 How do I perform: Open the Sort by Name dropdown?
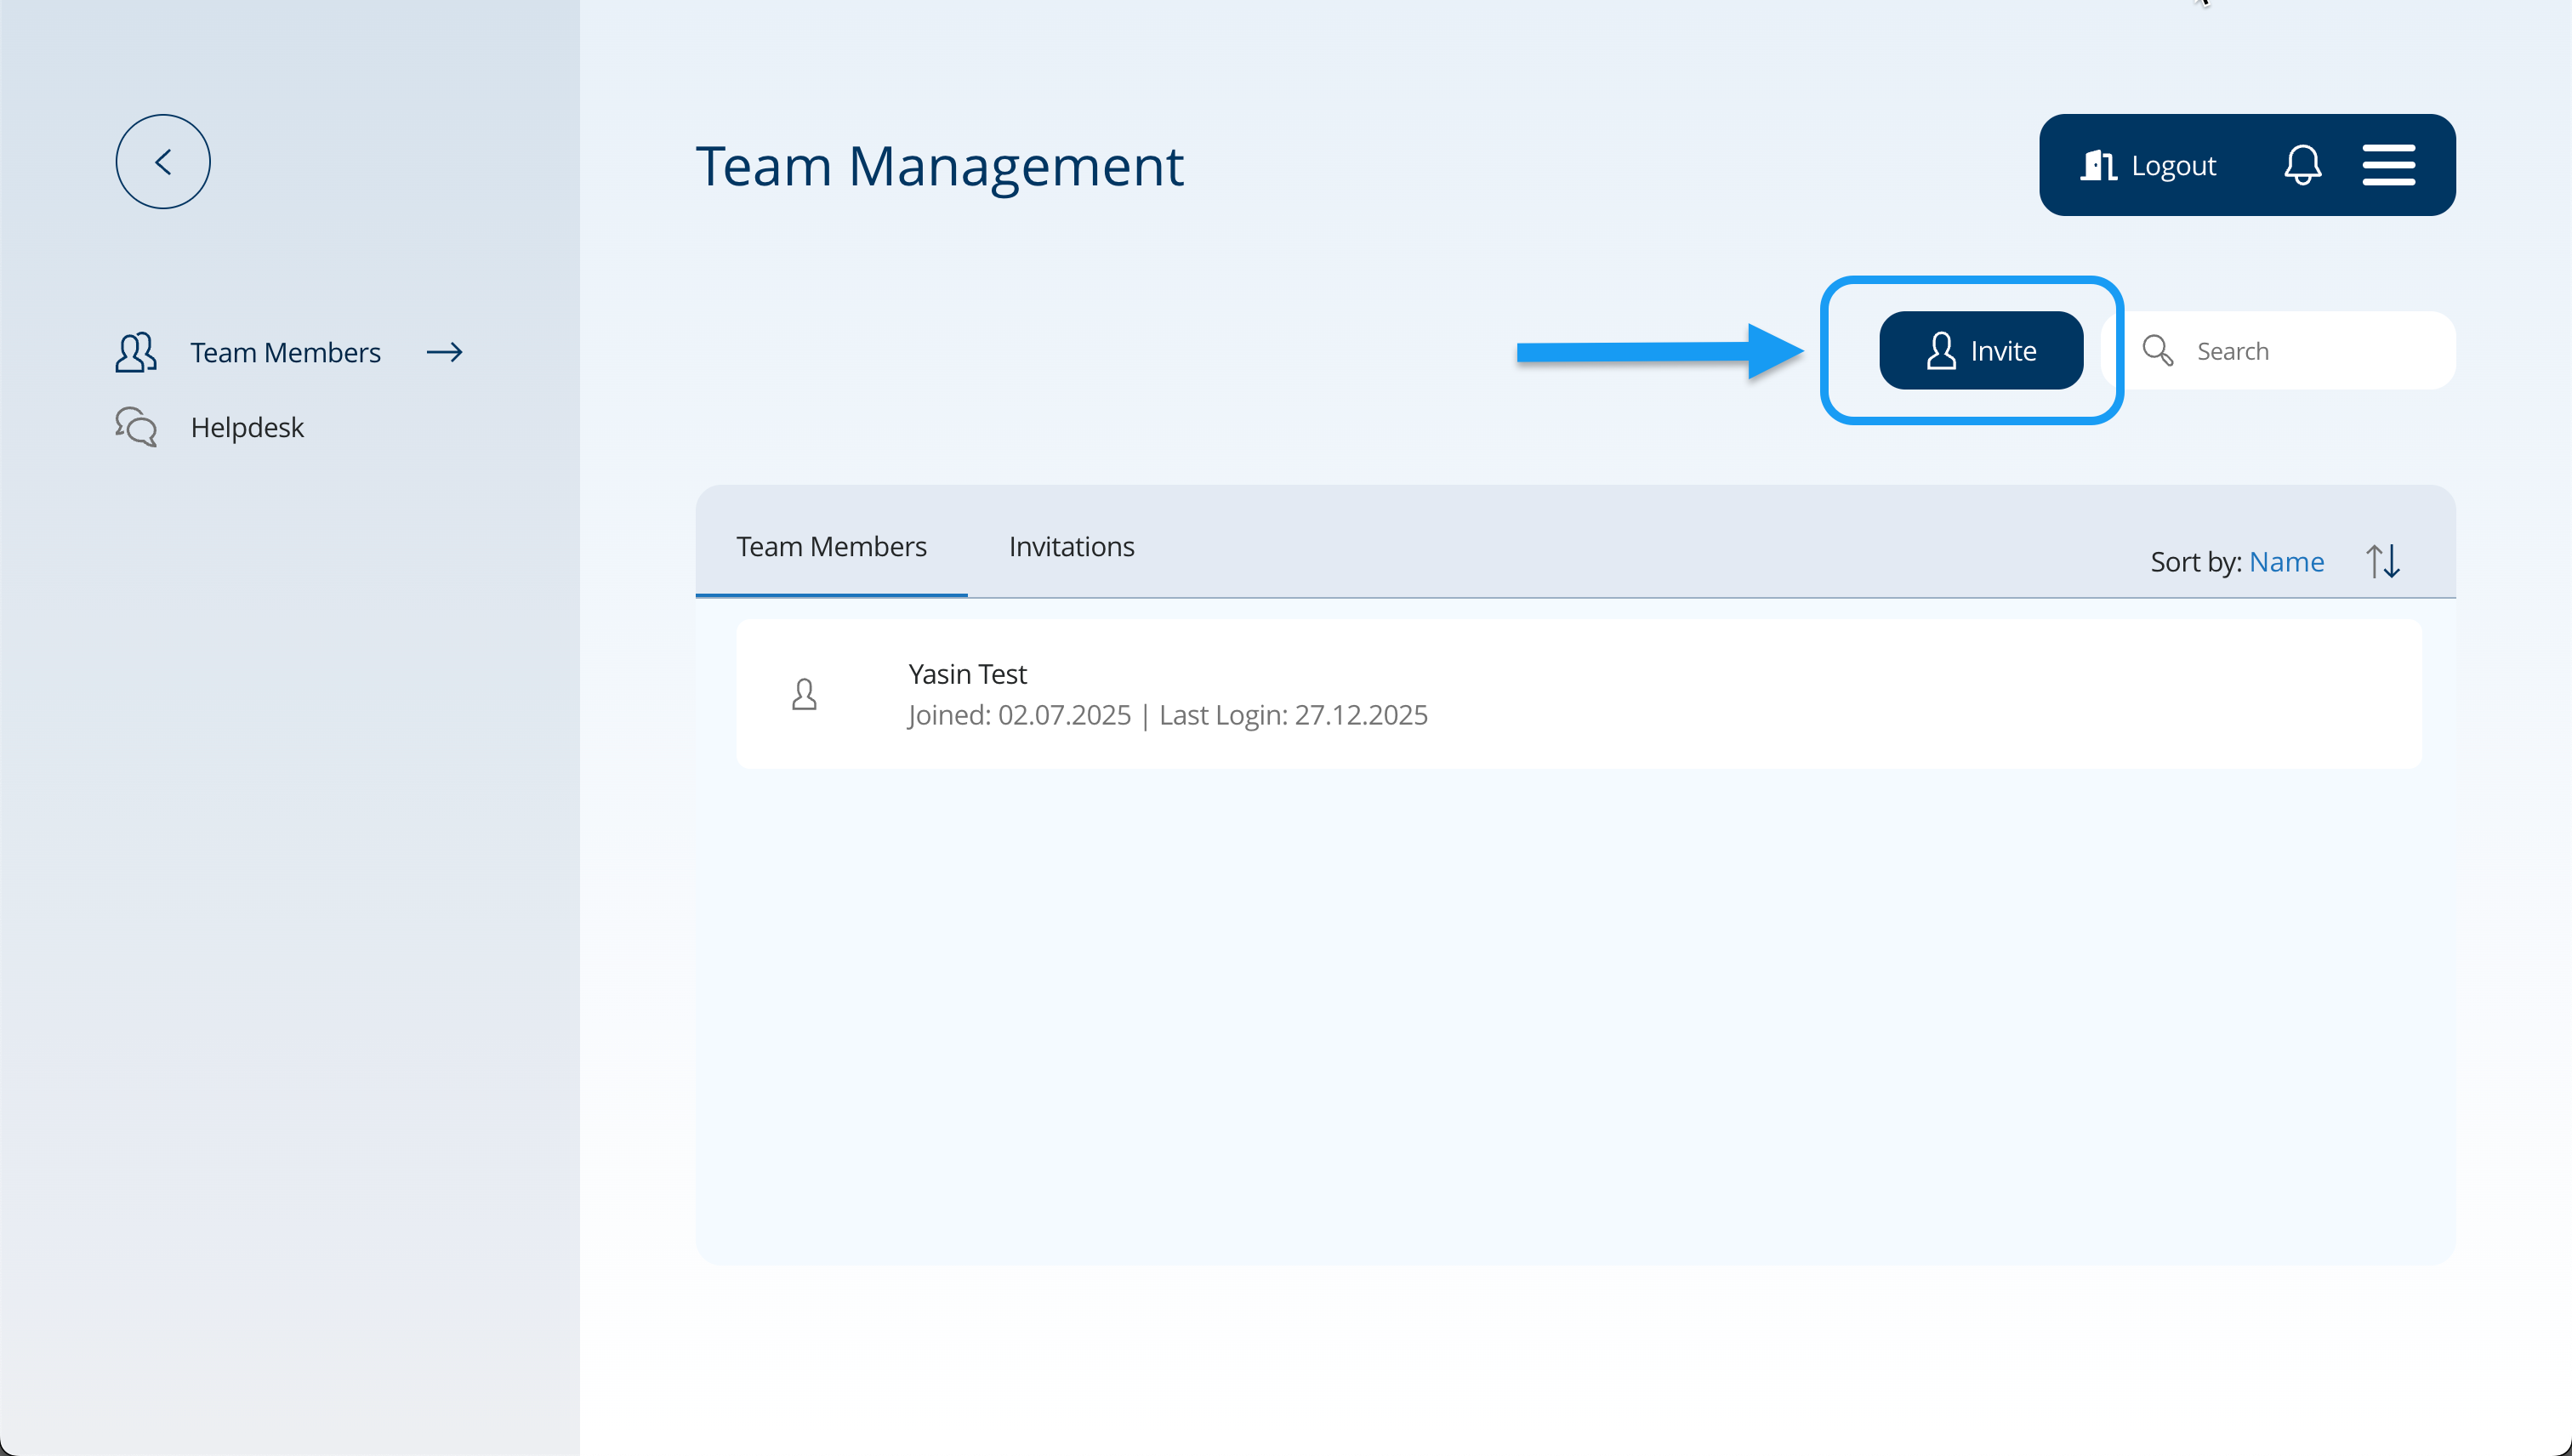point(2286,562)
